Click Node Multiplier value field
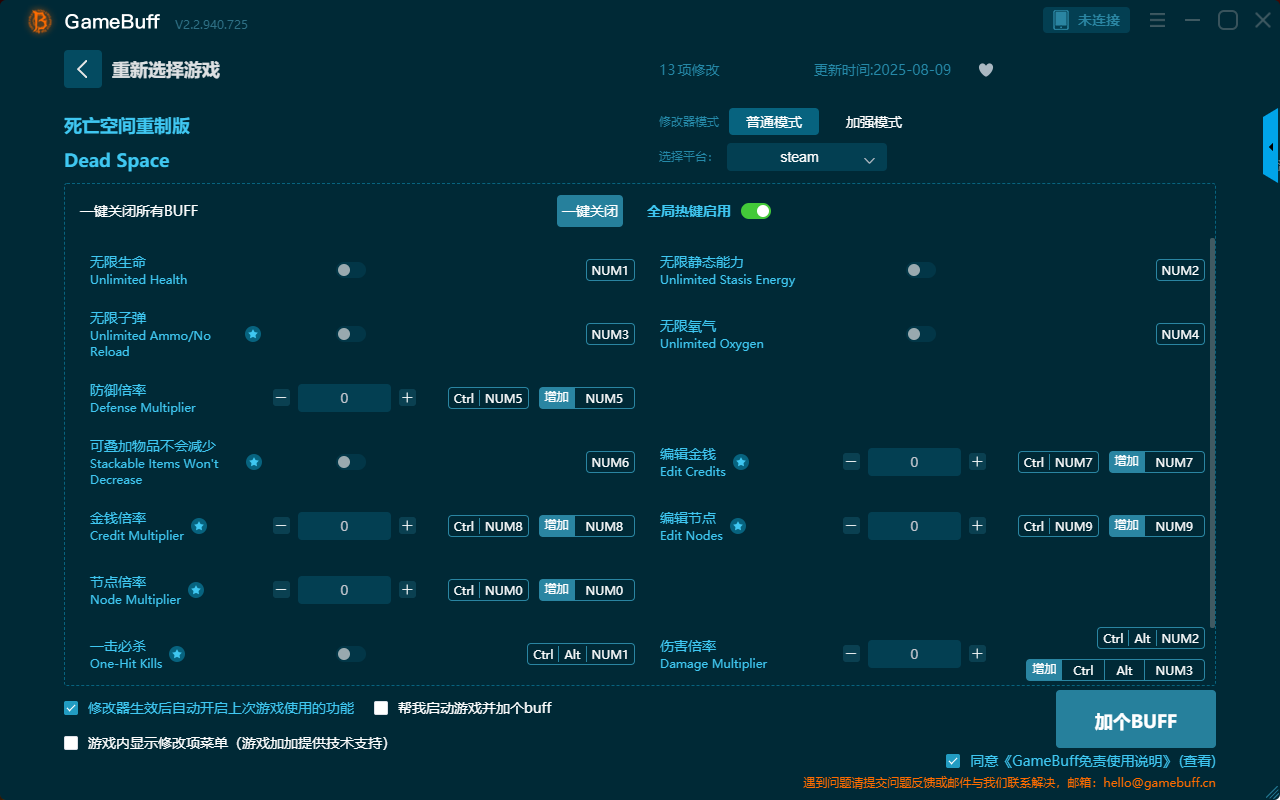 coord(344,590)
